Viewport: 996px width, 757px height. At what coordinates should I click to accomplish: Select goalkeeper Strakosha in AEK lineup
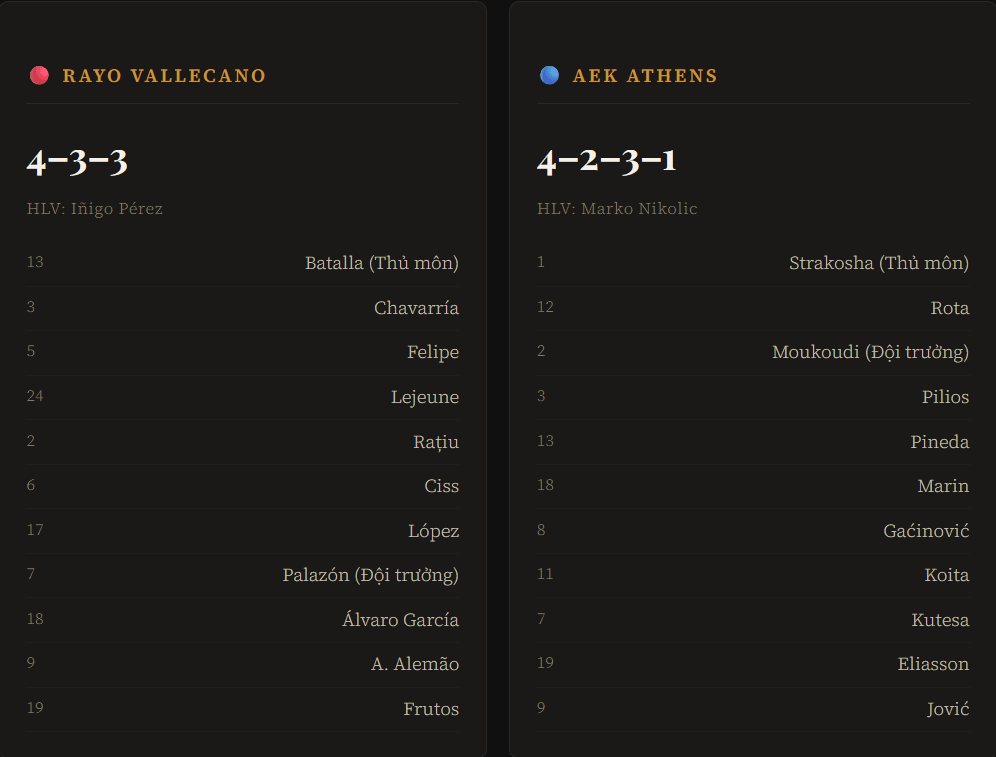click(x=878, y=263)
